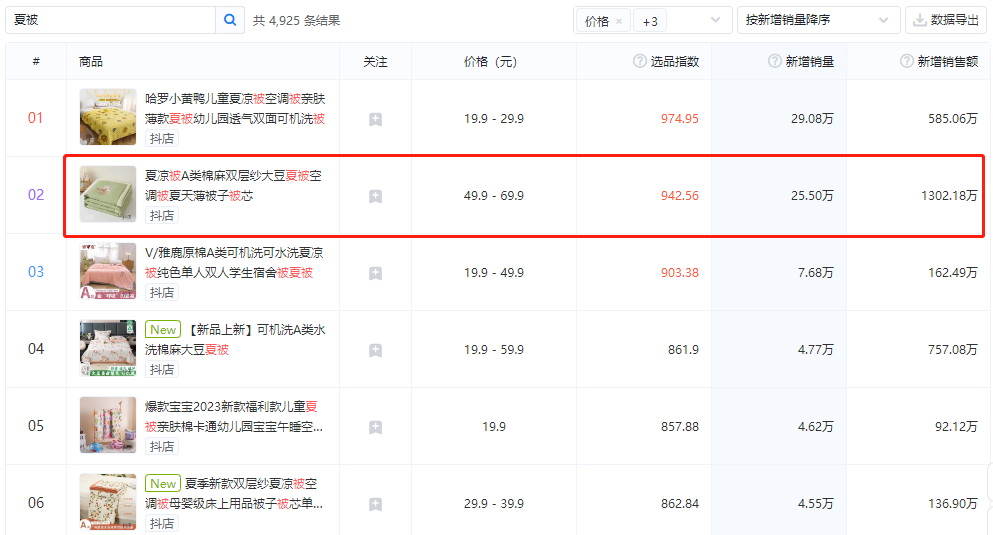Toggle follow on row 06 夏季新款 product

point(375,504)
